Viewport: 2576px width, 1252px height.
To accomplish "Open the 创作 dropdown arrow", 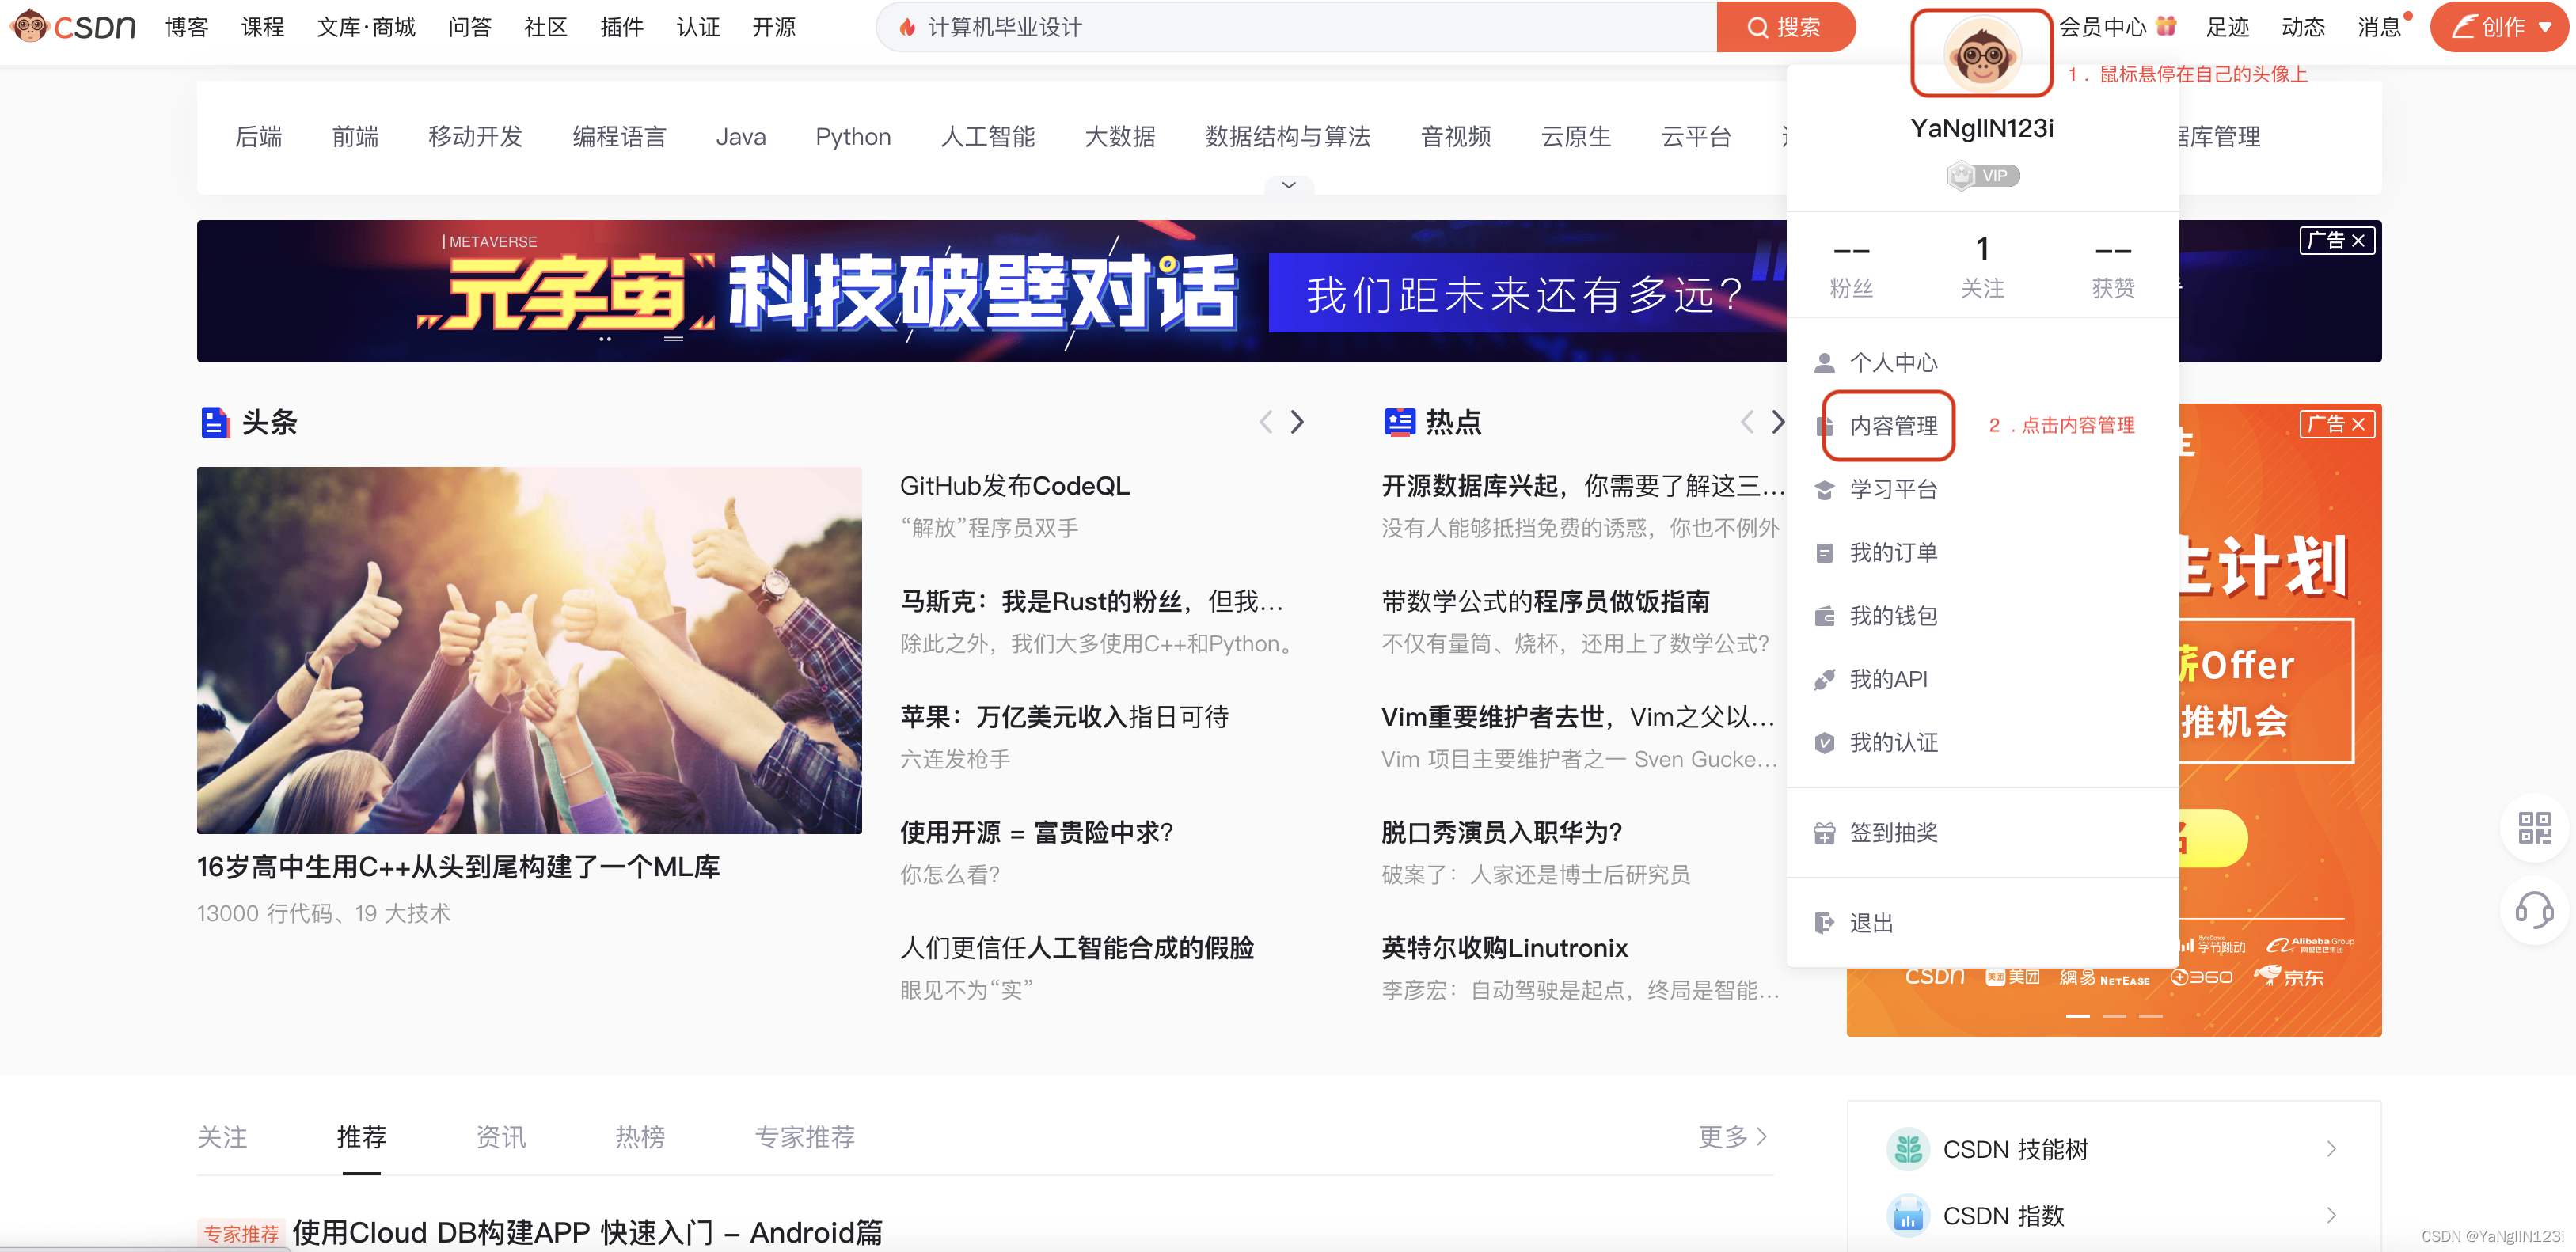I will pos(2546,27).
